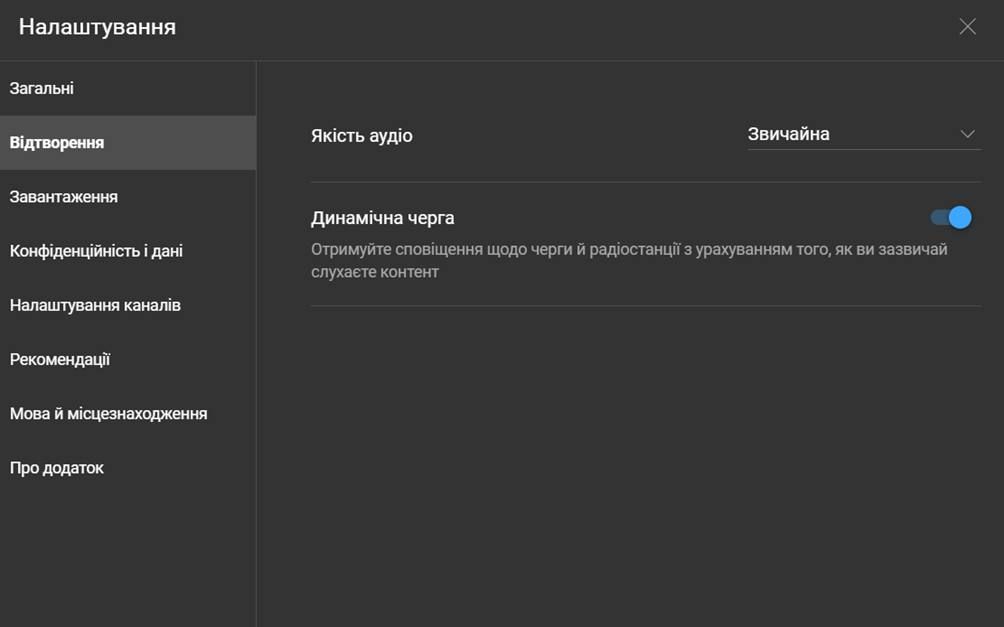Click the blue knob of Динамічна черга switch
Screen dimensions: 1004x627
click(x=960, y=217)
